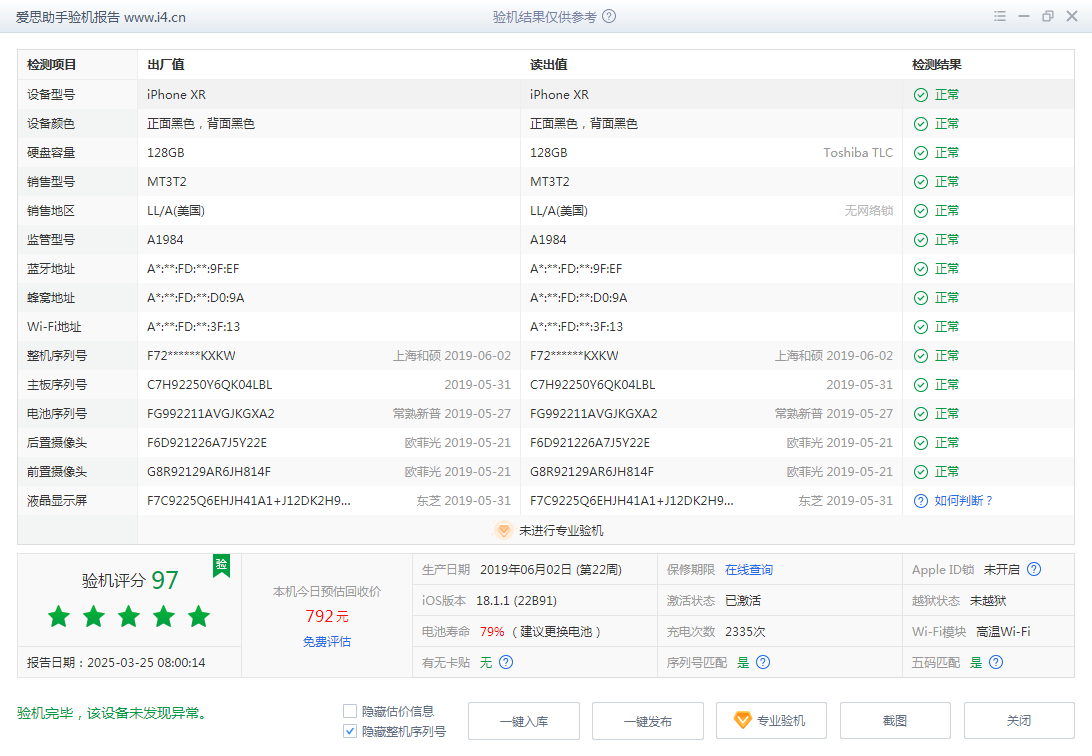Image resolution: width=1092 pixels, height=756 pixels.
Task: Click the 检测项目 column header
Action: [52, 65]
